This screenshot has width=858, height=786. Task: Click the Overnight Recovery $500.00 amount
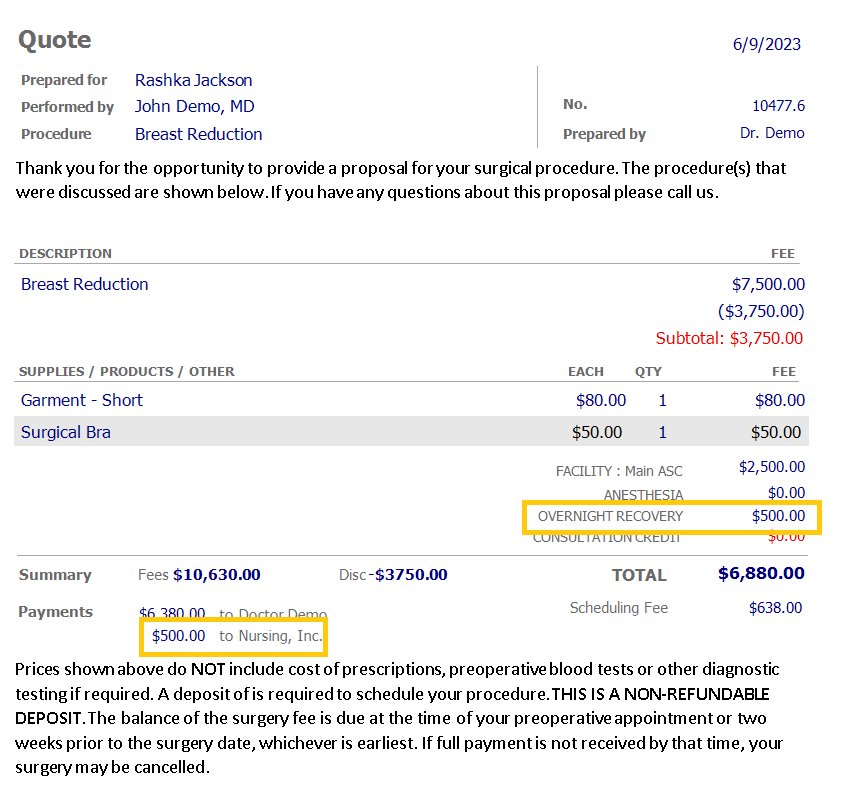pyautogui.click(x=778, y=516)
